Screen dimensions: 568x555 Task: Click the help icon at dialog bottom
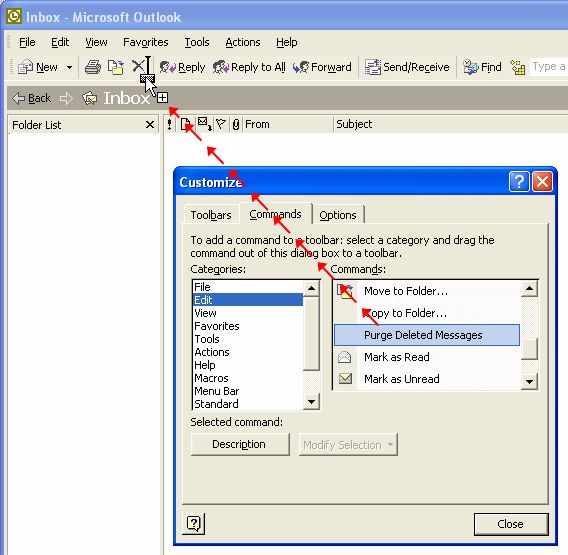(x=194, y=523)
